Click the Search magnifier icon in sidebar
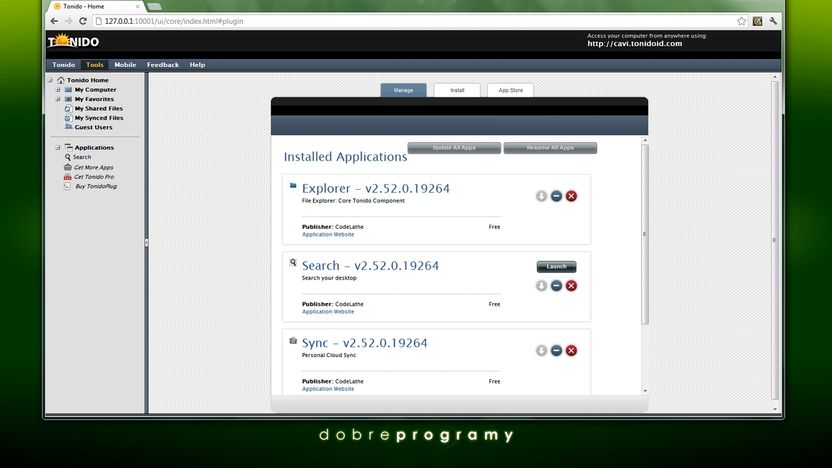The width and height of the screenshot is (832, 468). click(x=67, y=157)
